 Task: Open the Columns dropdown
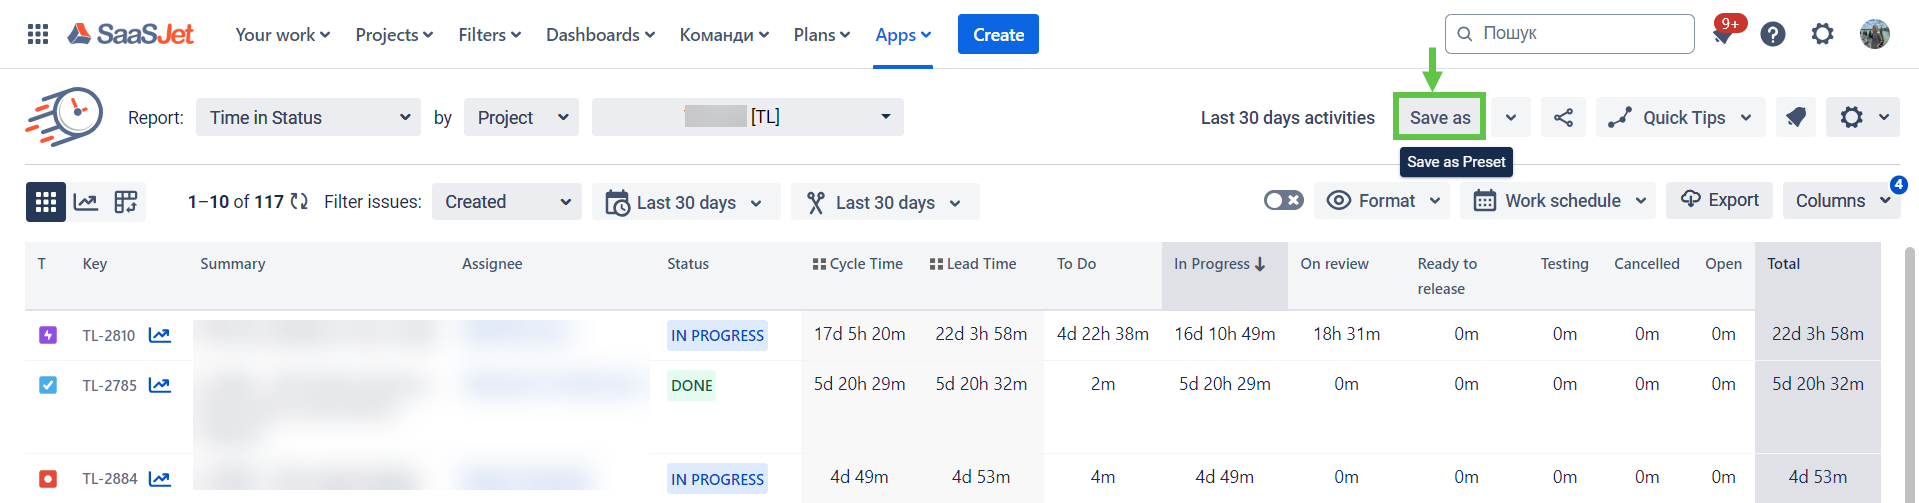tap(1841, 201)
